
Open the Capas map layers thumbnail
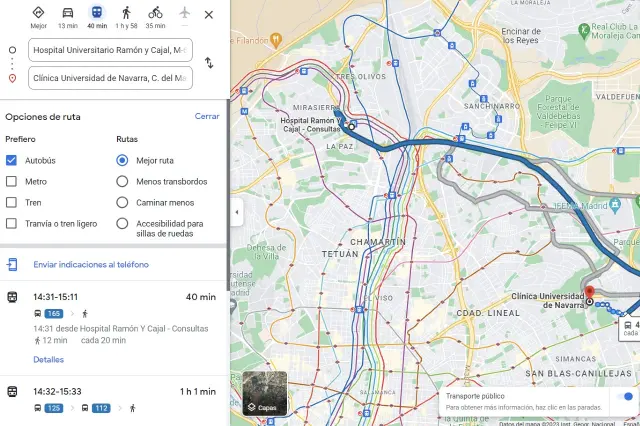point(265,393)
